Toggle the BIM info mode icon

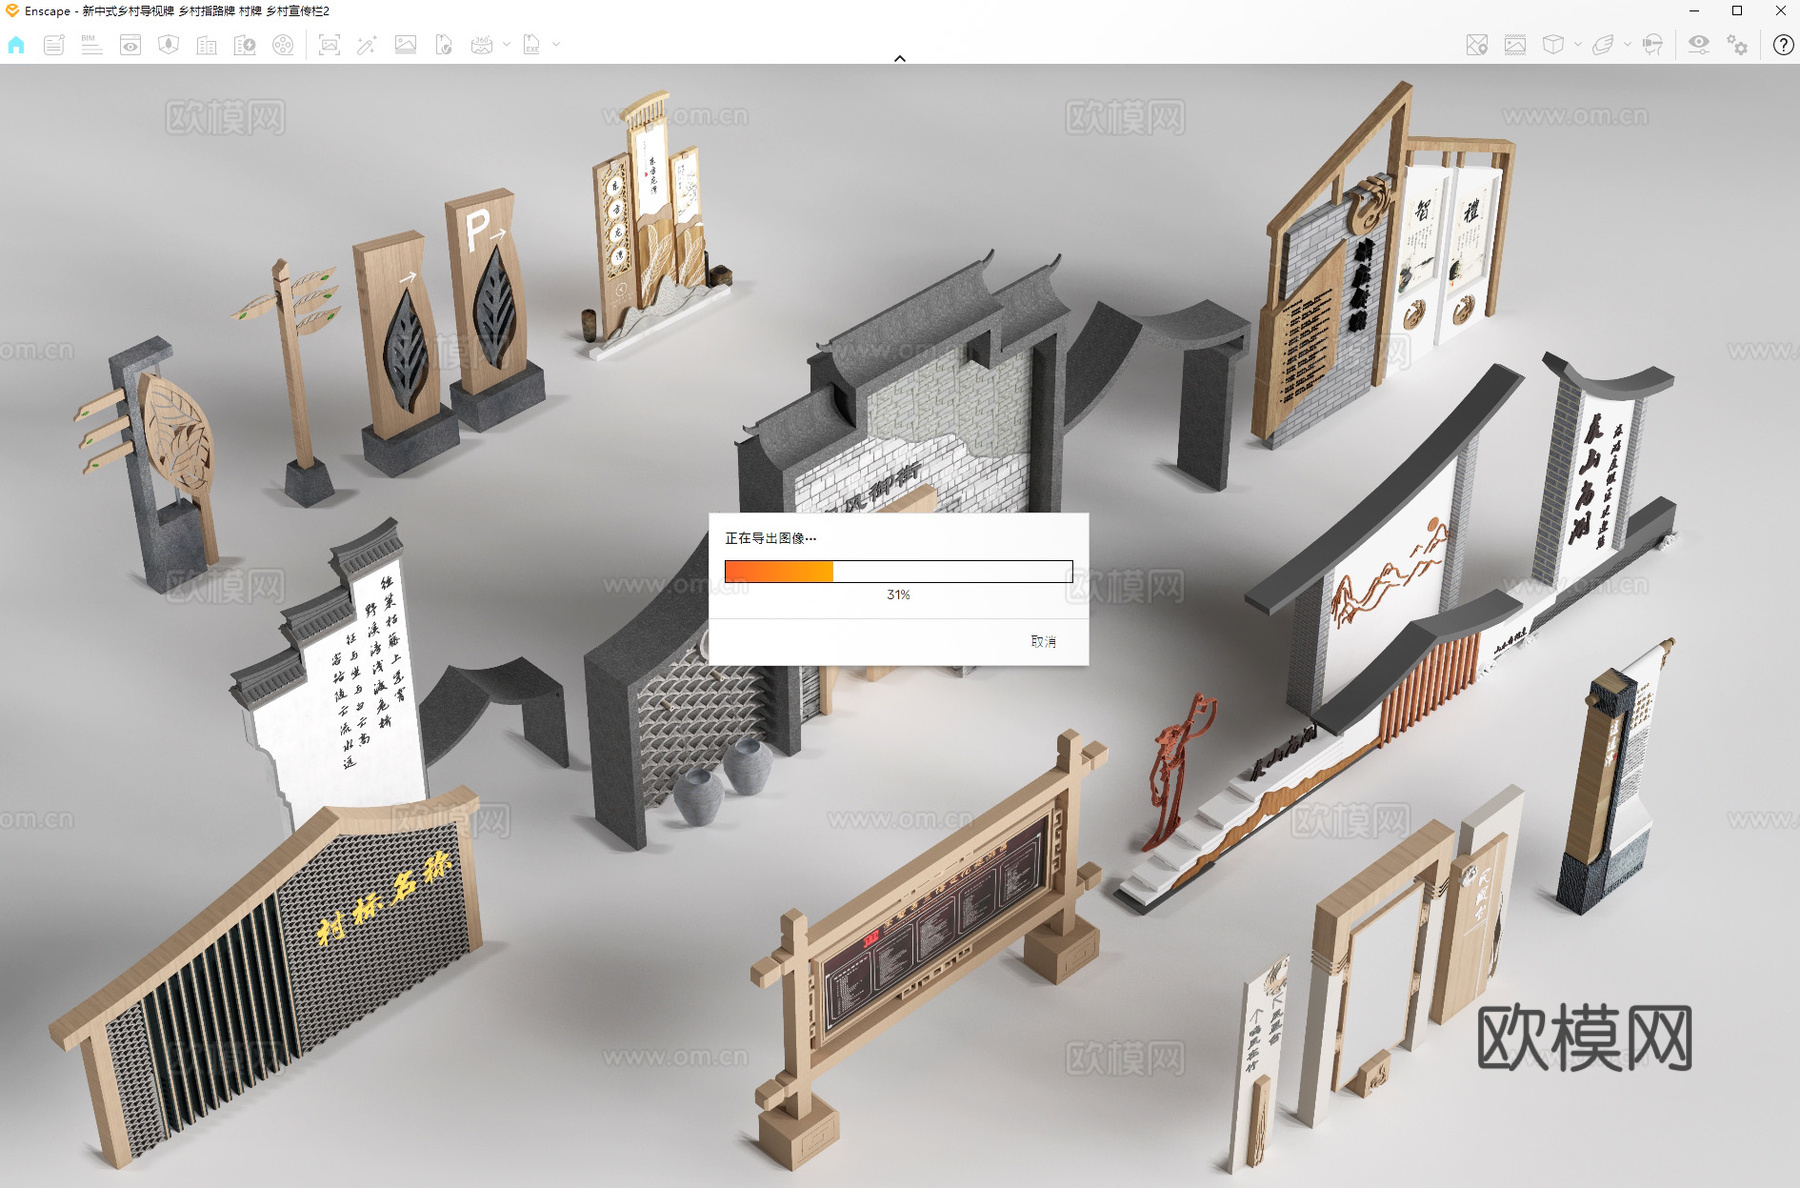click(x=92, y=45)
